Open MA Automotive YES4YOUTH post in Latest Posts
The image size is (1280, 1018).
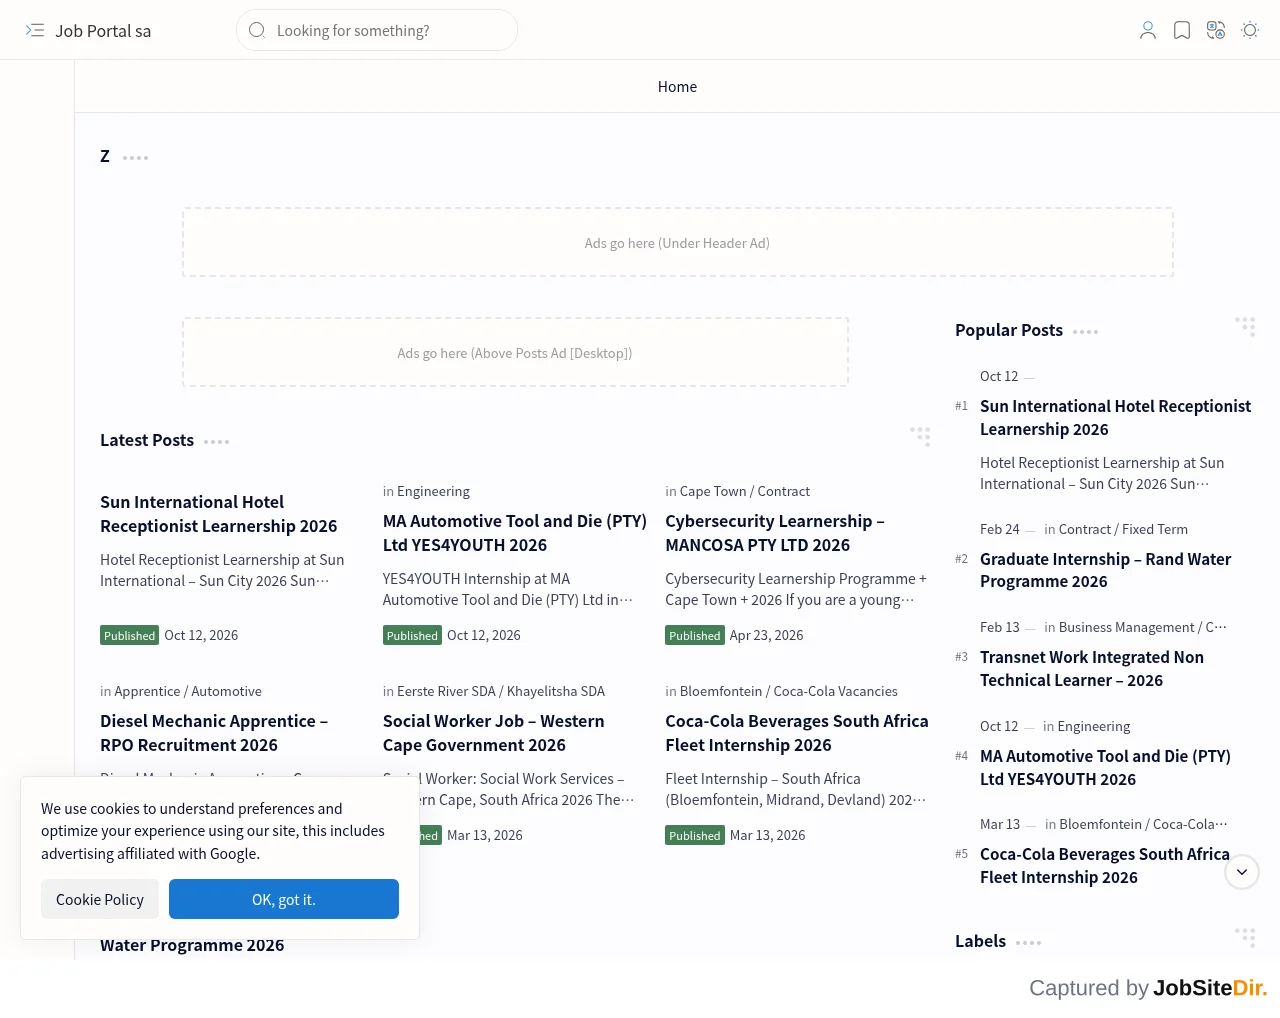click(x=515, y=533)
